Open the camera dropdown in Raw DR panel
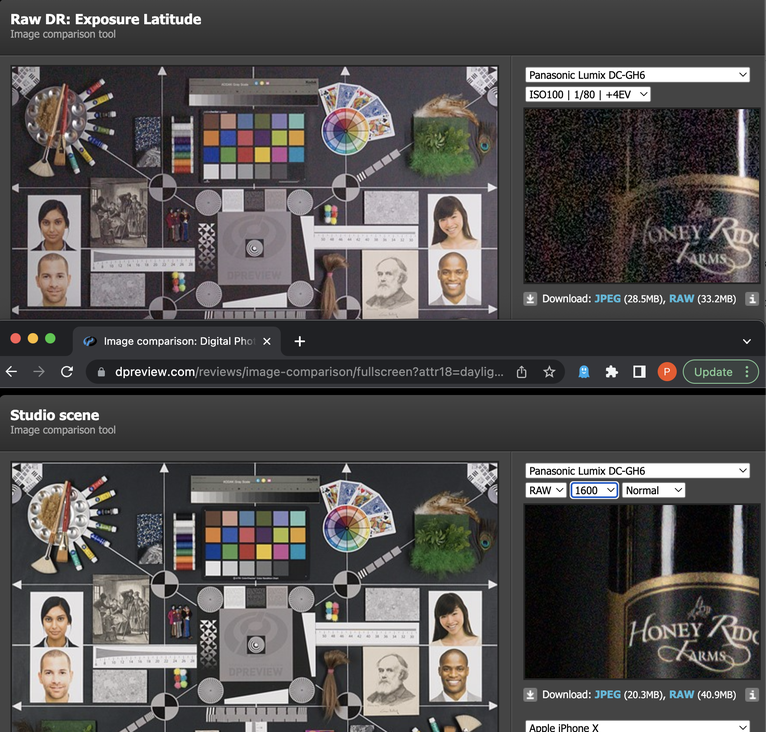Screen dimensions: 766x732 pyautogui.click(x=637, y=75)
